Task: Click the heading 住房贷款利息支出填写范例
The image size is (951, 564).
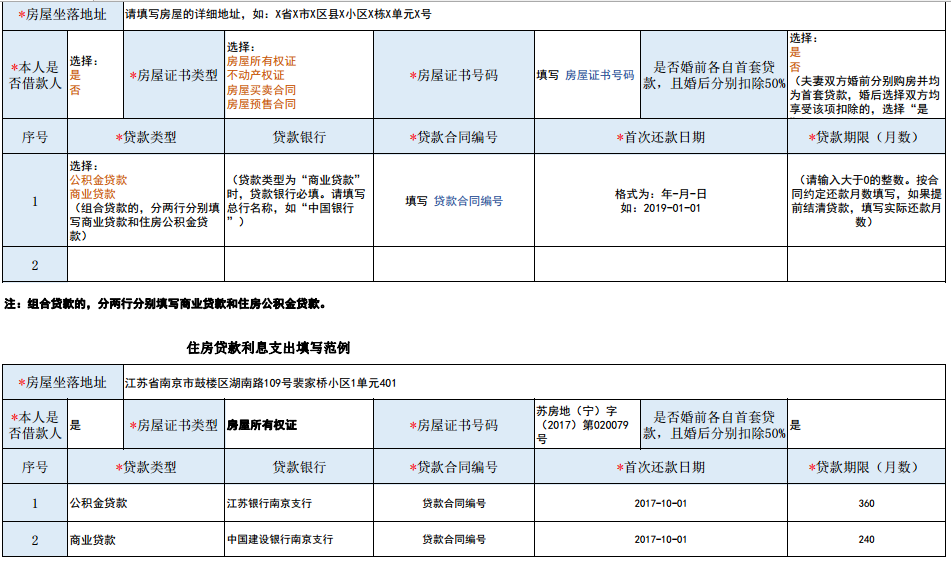Action: (x=268, y=348)
